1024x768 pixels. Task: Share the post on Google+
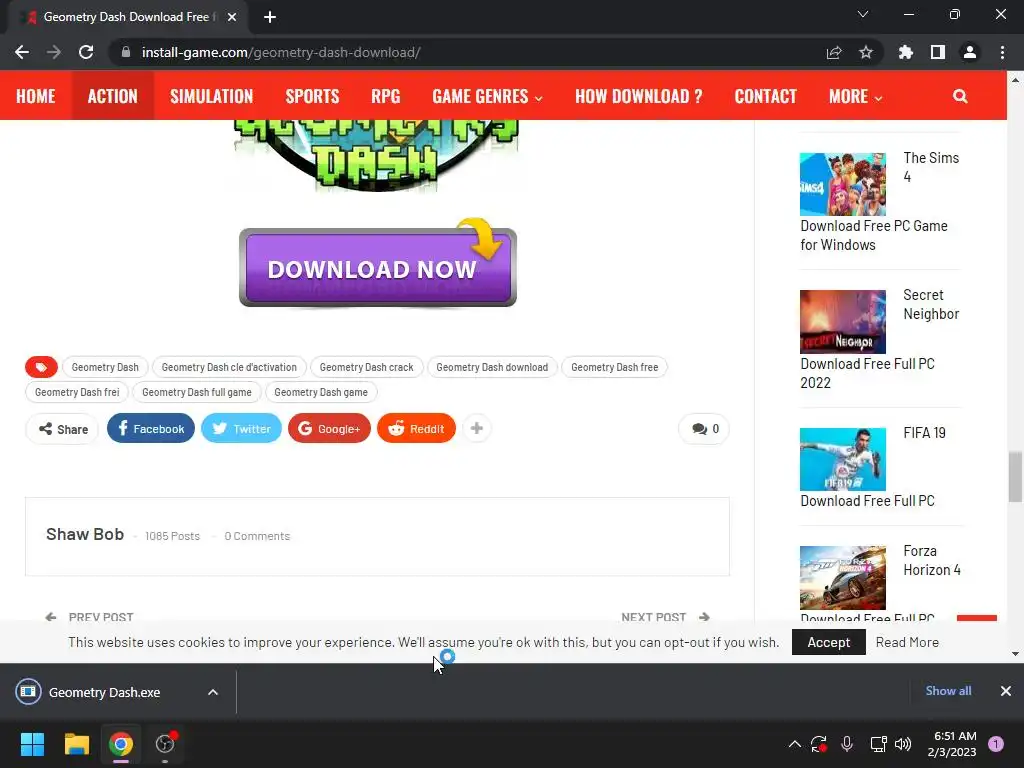pyautogui.click(x=329, y=428)
